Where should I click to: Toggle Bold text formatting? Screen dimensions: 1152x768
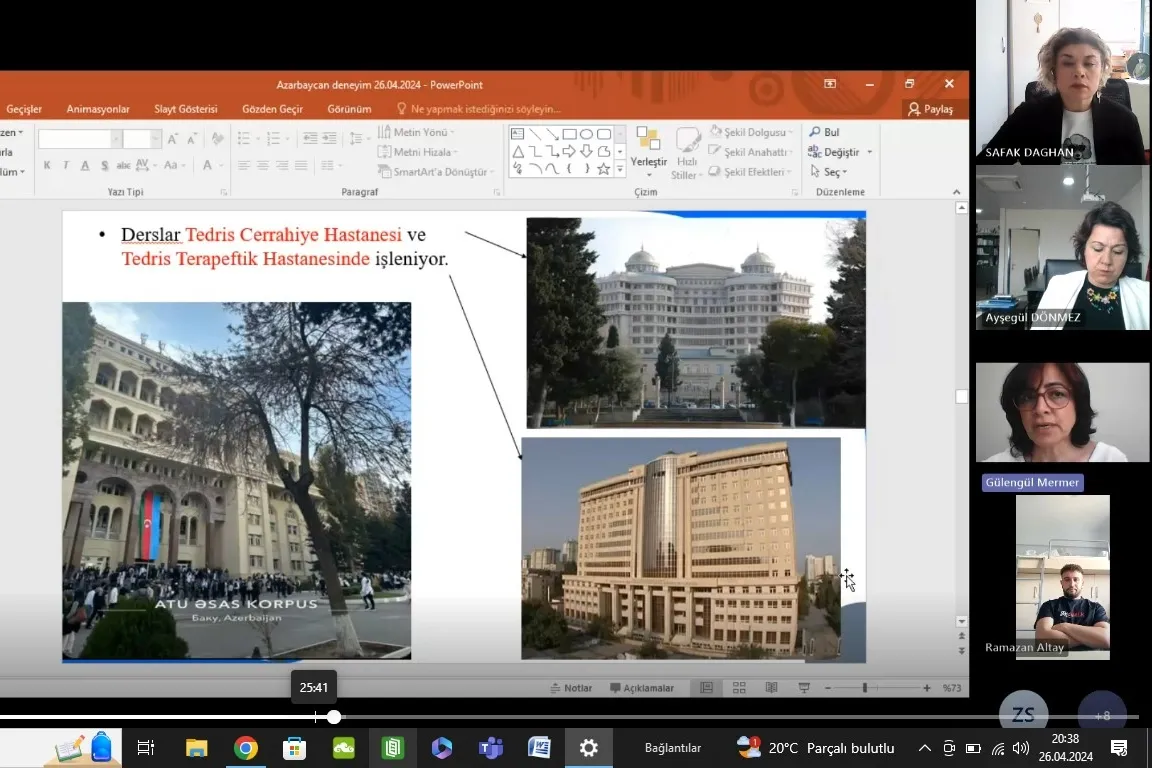(x=47, y=166)
